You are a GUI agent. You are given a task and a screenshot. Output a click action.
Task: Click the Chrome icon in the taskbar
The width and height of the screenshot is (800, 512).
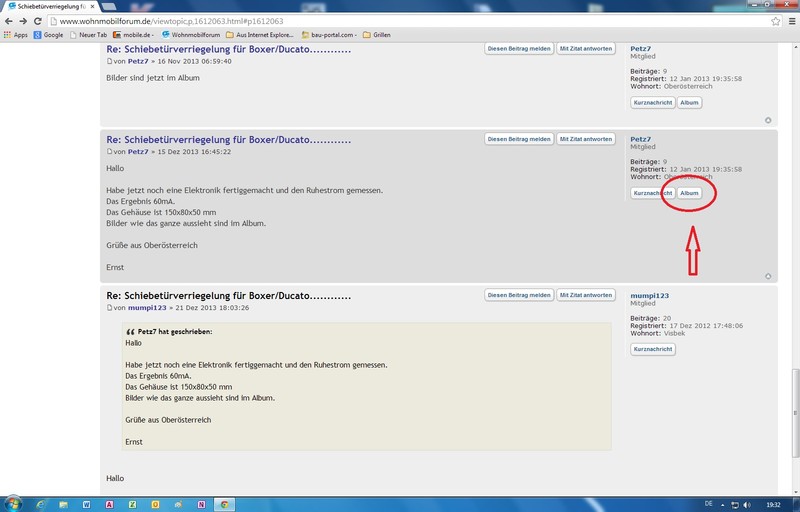pos(226,503)
